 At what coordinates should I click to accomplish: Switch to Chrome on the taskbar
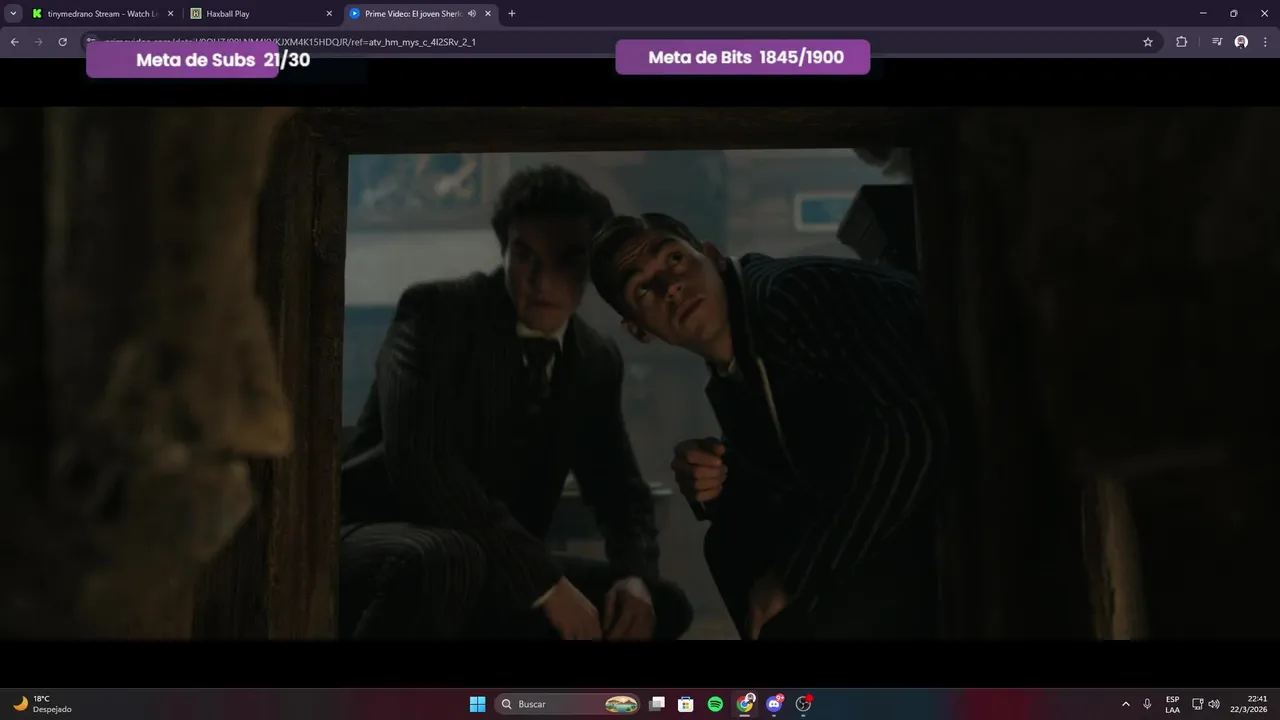point(745,704)
